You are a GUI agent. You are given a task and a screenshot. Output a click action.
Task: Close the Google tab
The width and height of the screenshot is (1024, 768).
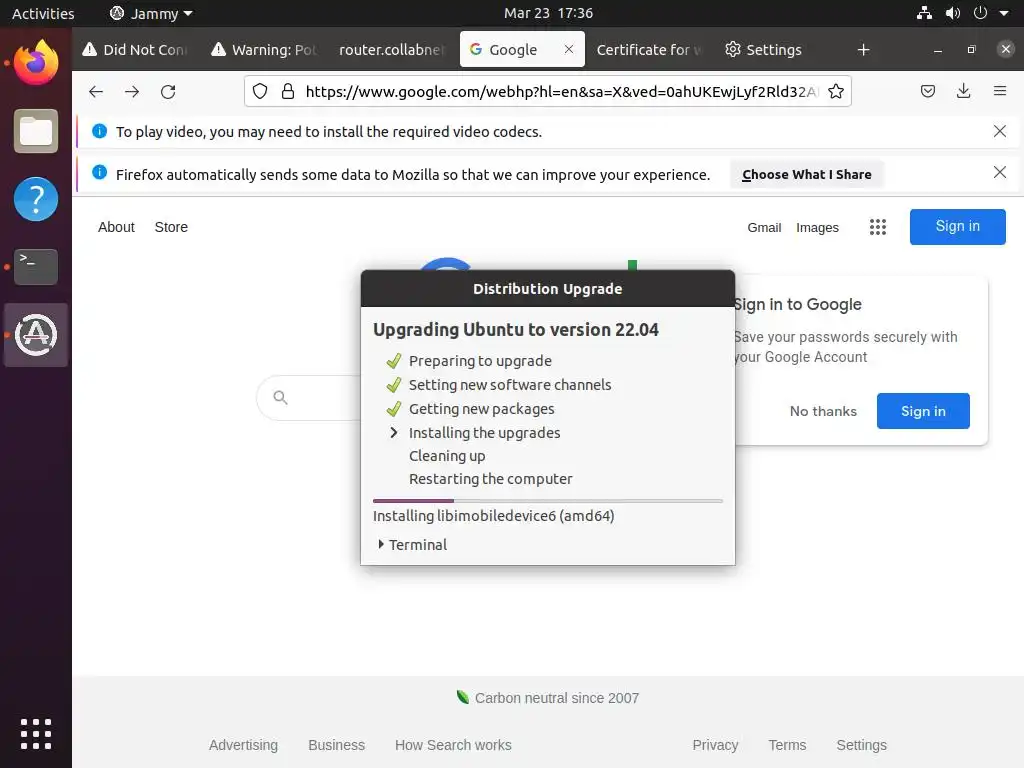click(569, 49)
